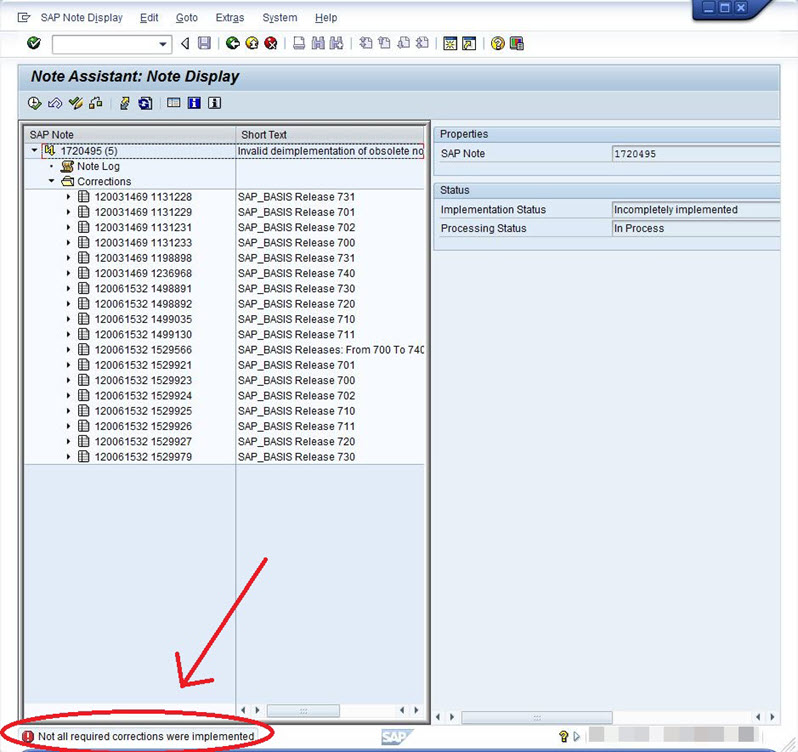Viewport: 798px width, 752px height.
Task: Click the status message Not all required corrections
Action: tap(146, 736)
